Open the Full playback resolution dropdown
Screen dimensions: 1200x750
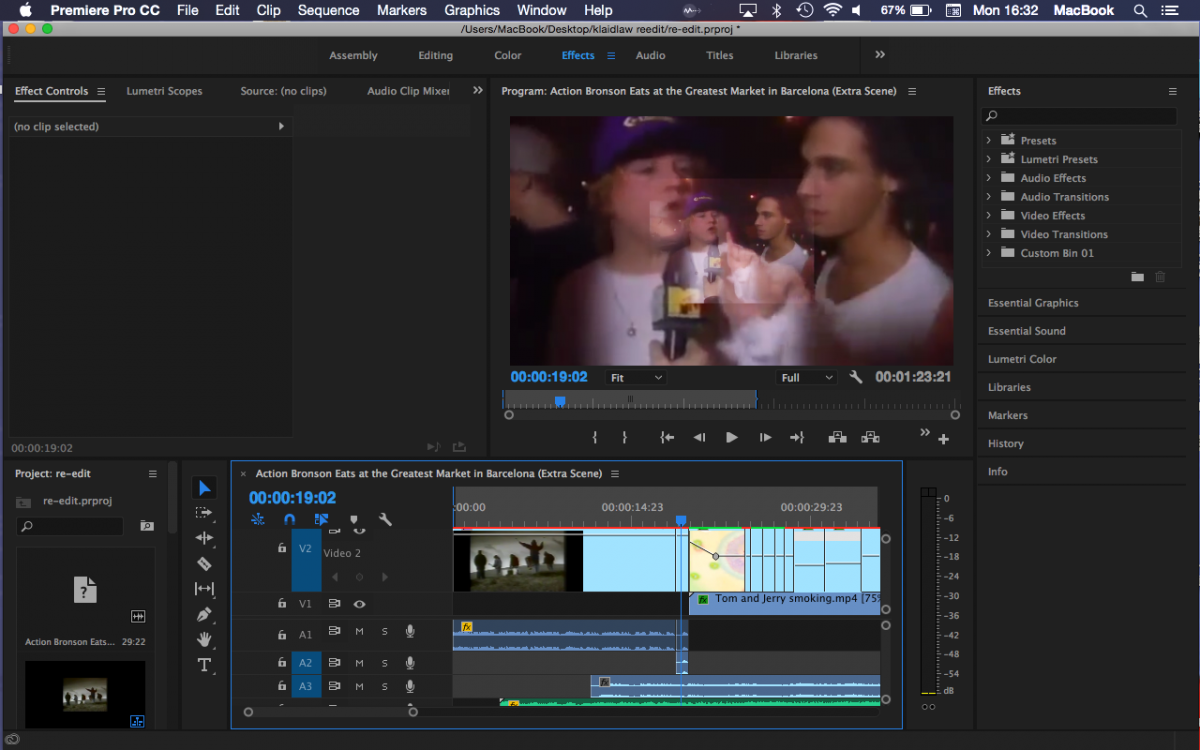click(x=807, y=378)
